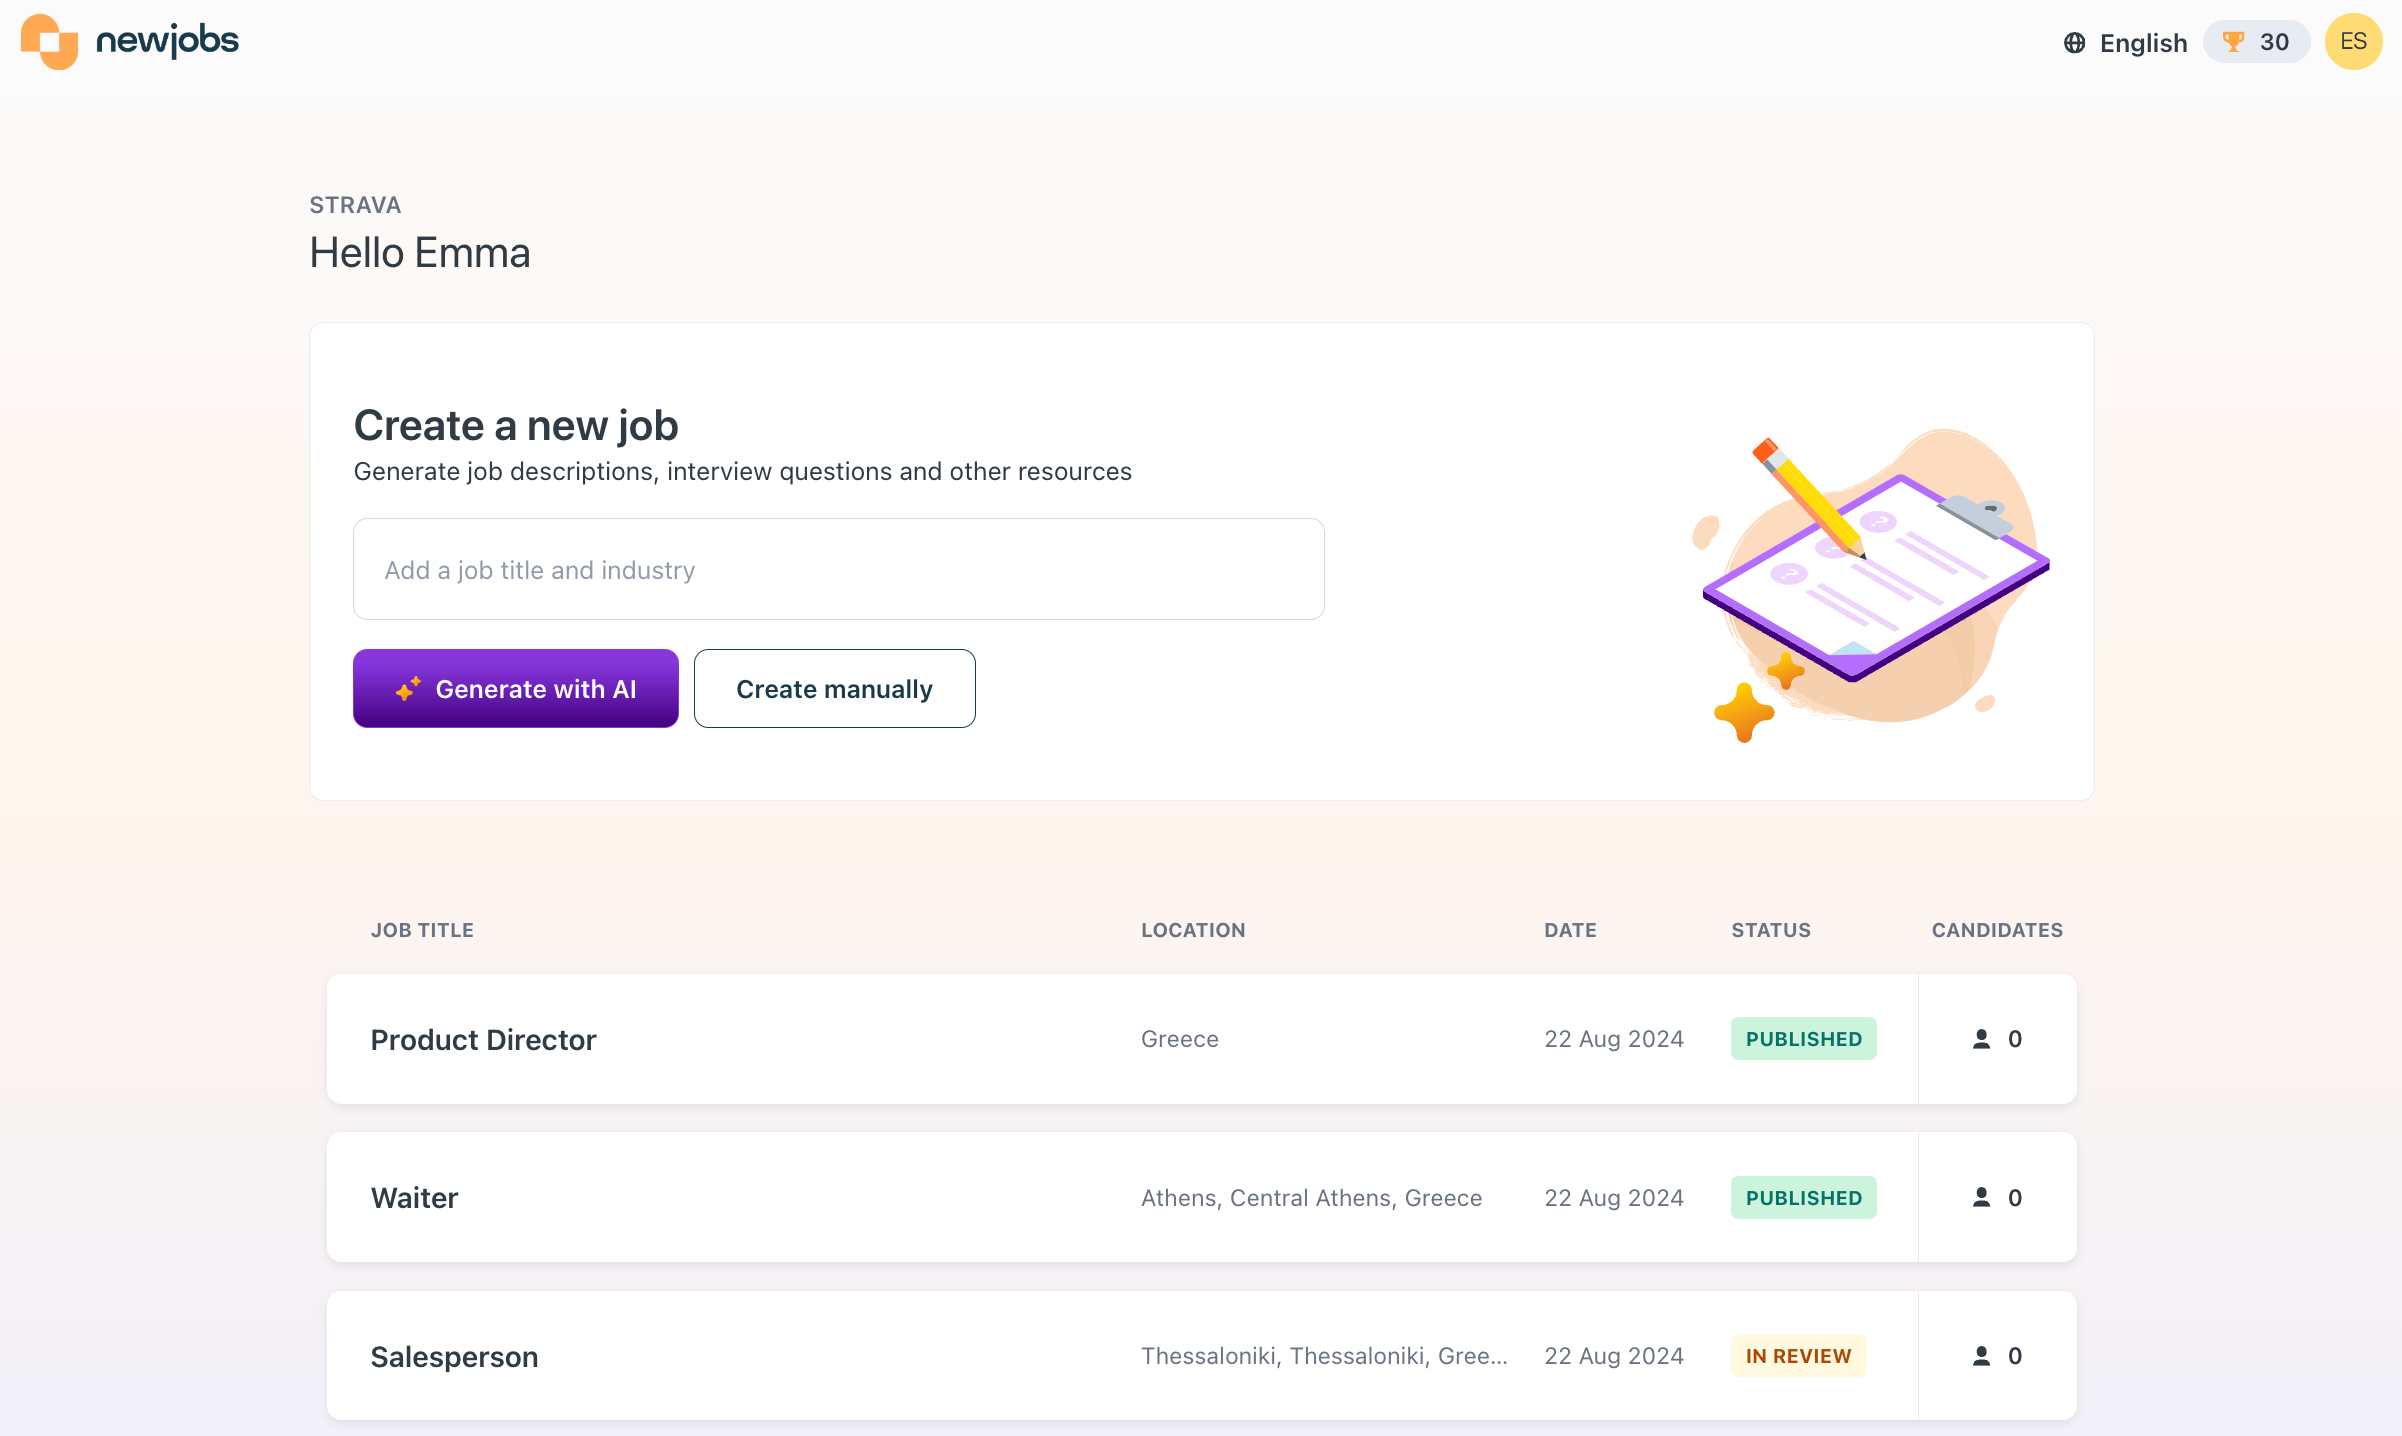
Task: Click the Create manually button
Action: 834,689
